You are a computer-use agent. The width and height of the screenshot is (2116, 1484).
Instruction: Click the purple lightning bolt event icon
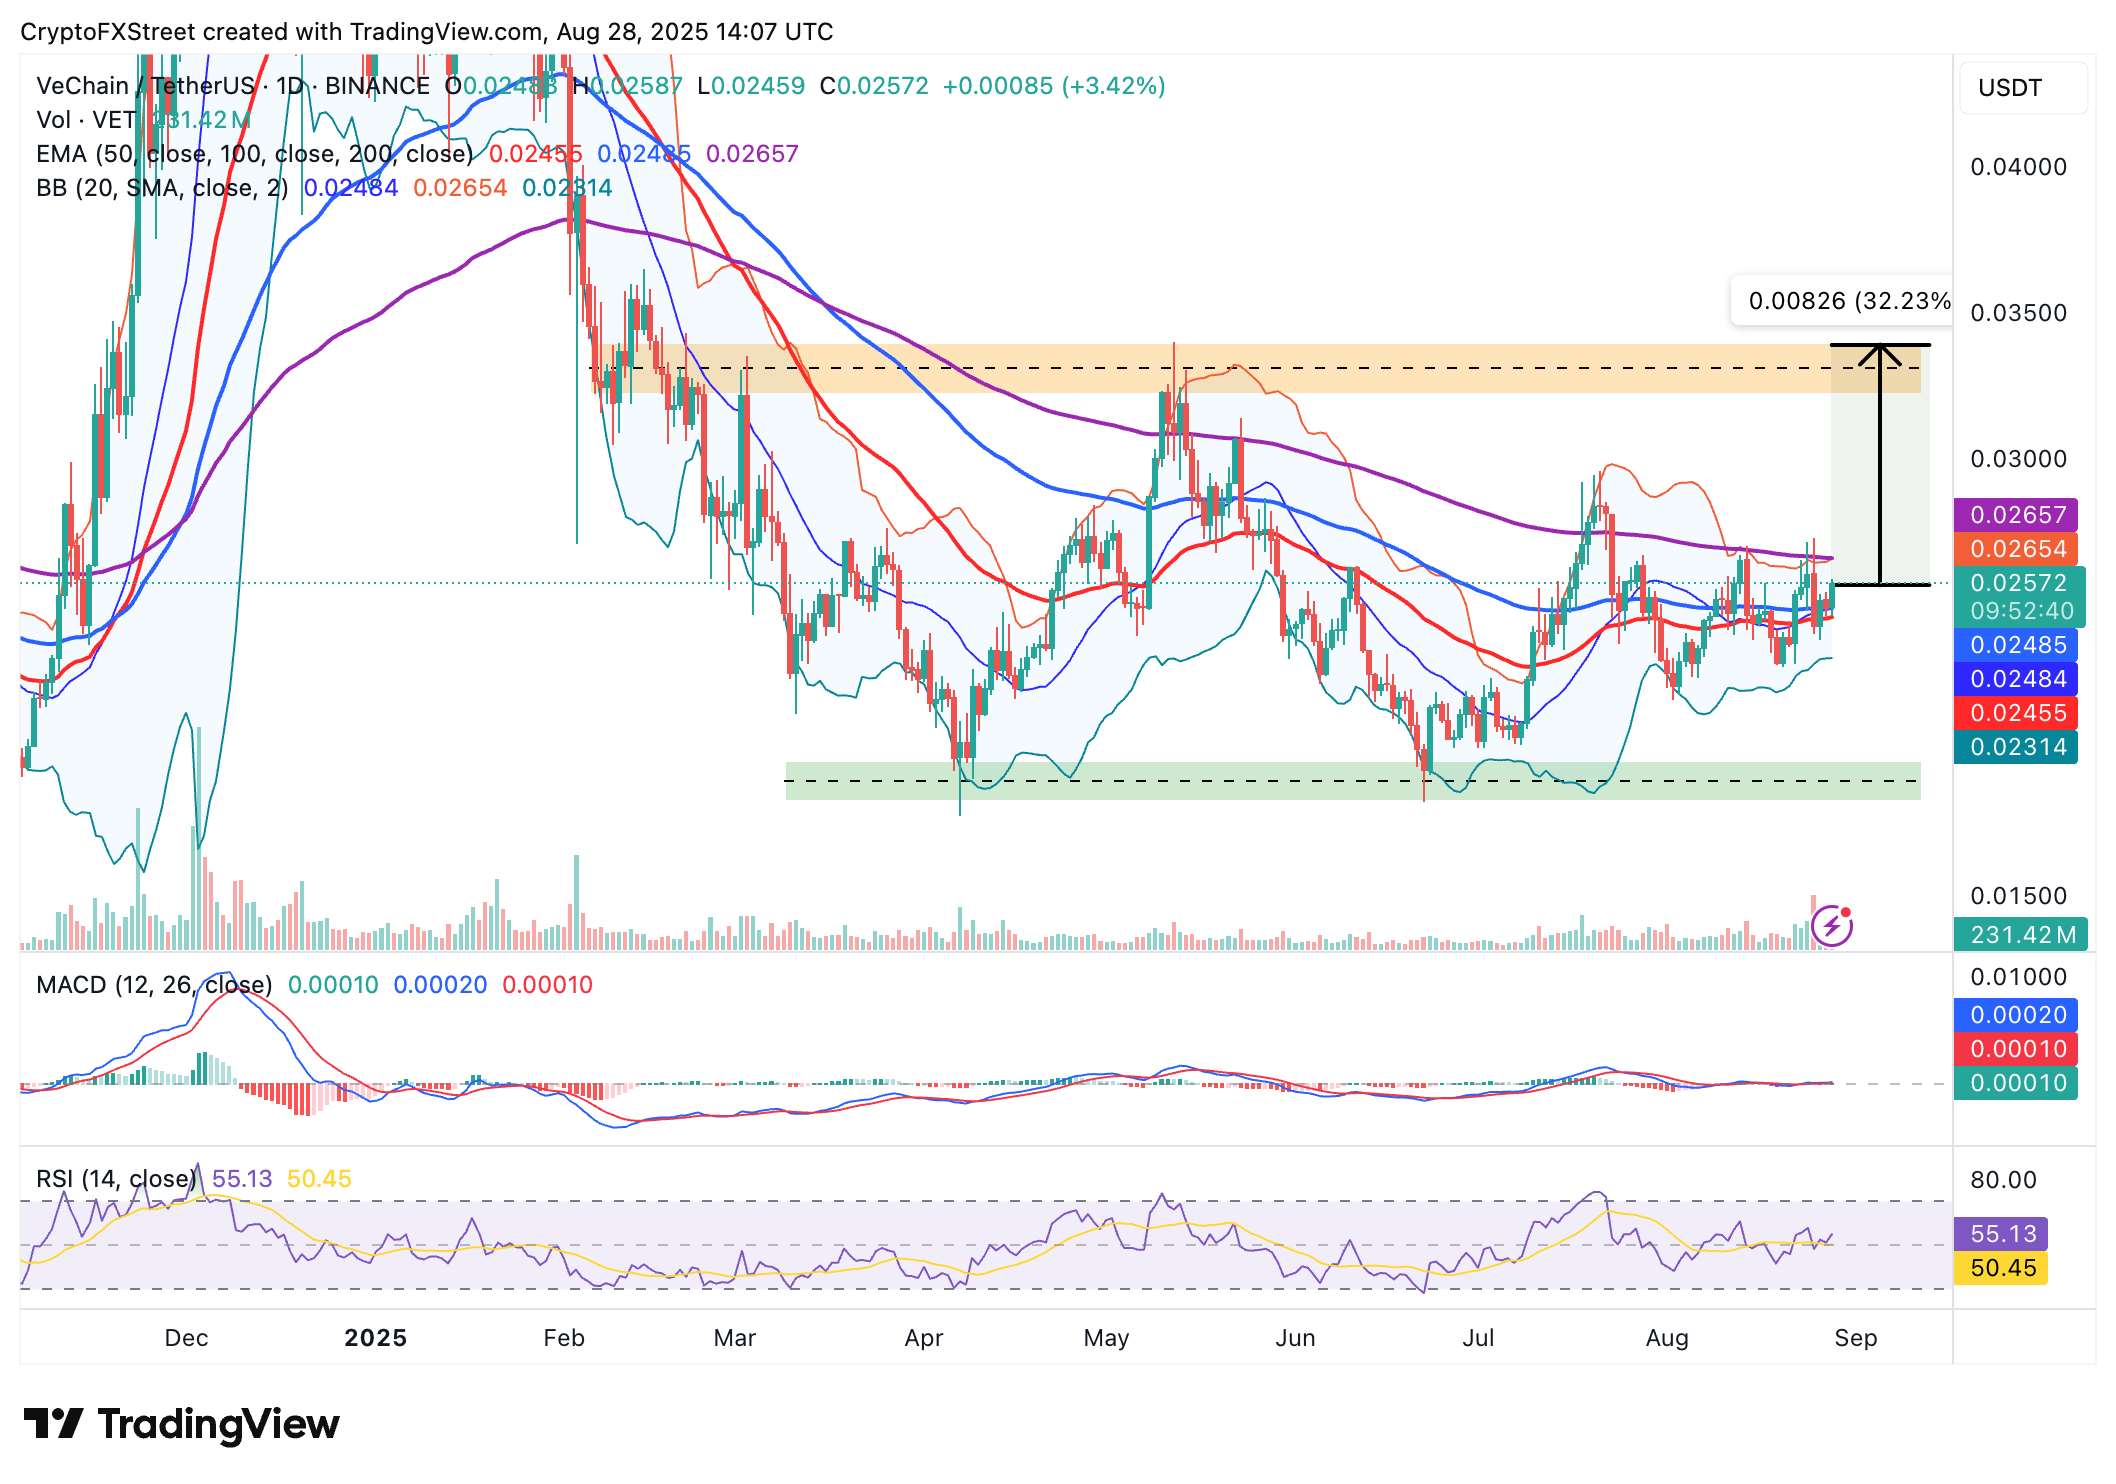1832,925
